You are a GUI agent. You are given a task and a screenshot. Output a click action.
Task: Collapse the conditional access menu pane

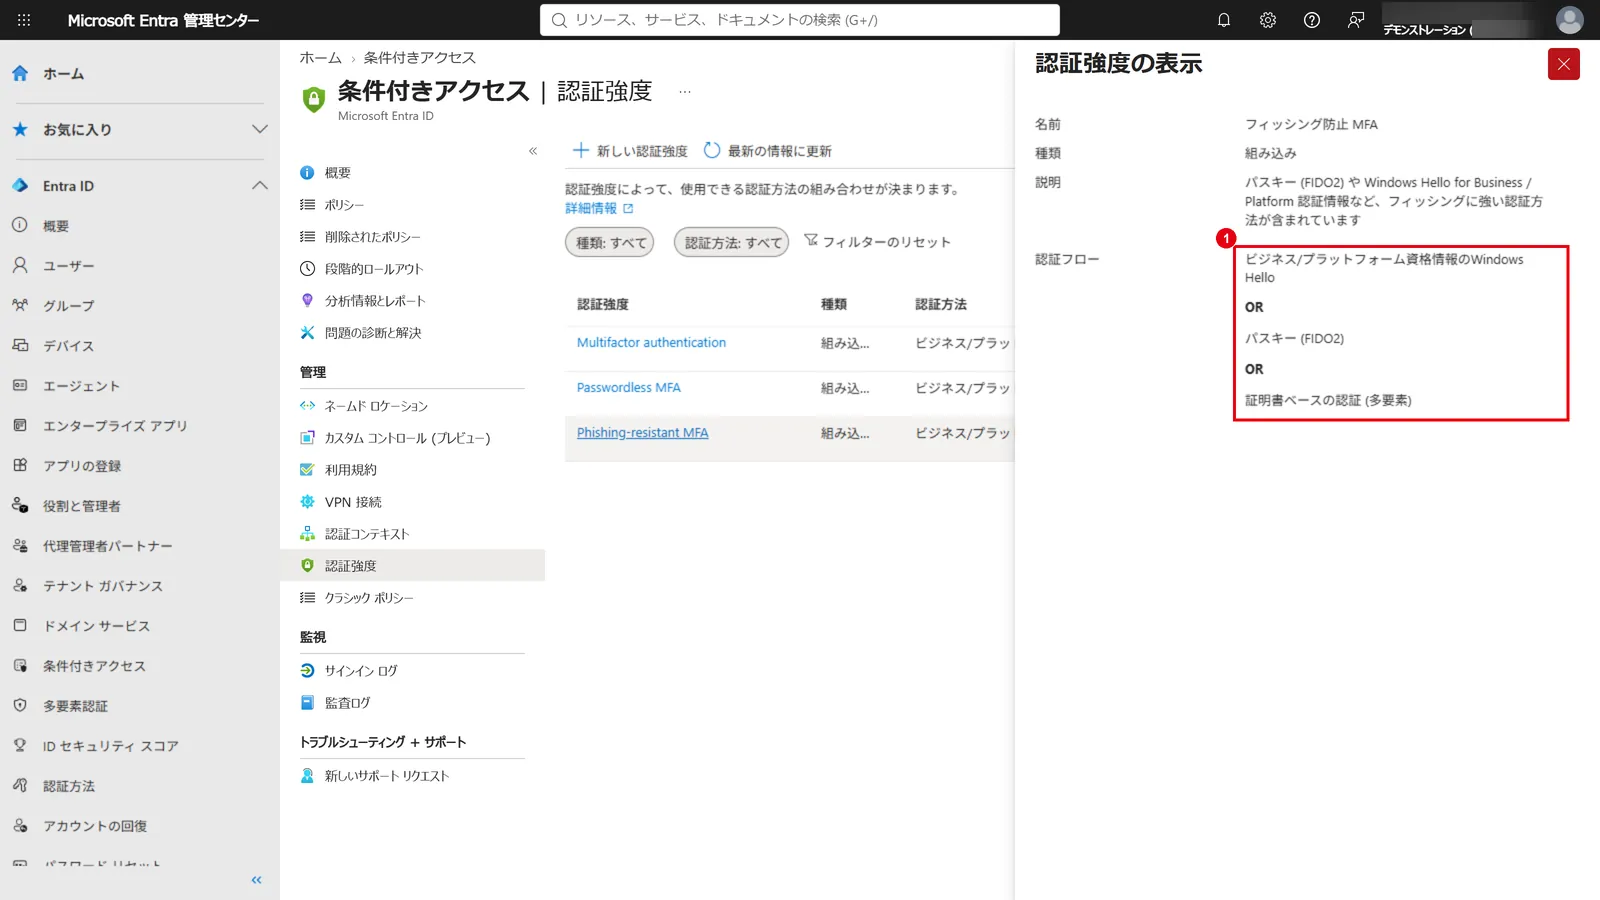(533, 151)
